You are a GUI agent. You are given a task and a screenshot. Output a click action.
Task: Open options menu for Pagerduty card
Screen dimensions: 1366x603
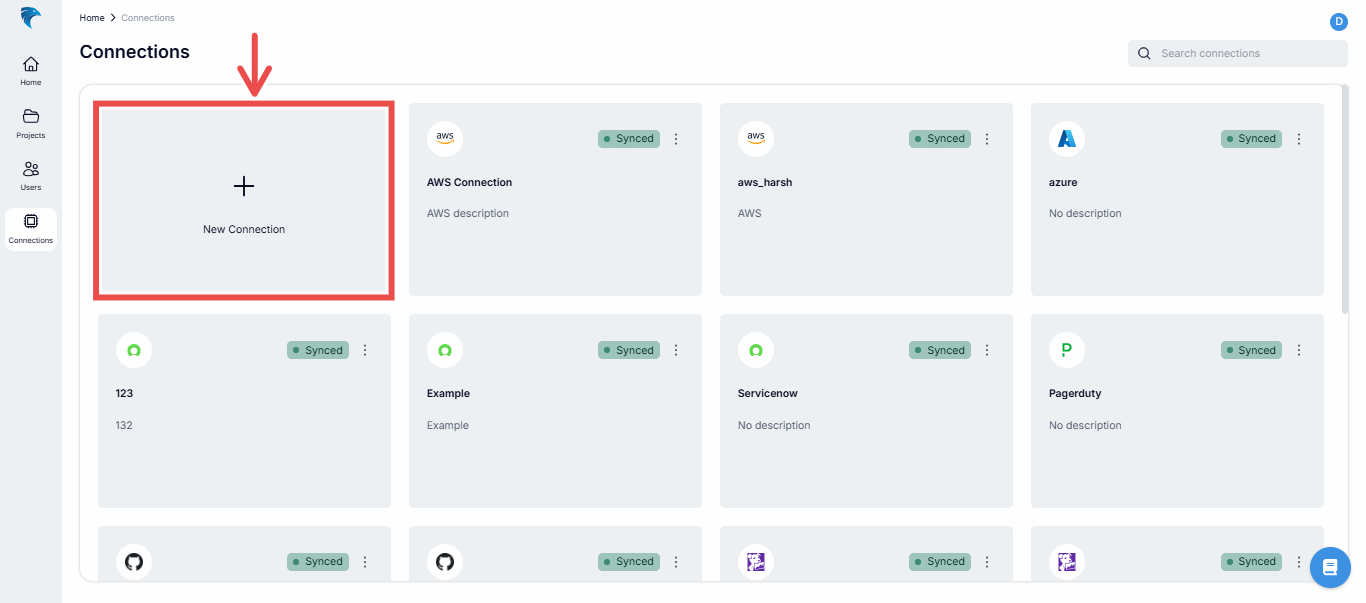pos(1299,350)
